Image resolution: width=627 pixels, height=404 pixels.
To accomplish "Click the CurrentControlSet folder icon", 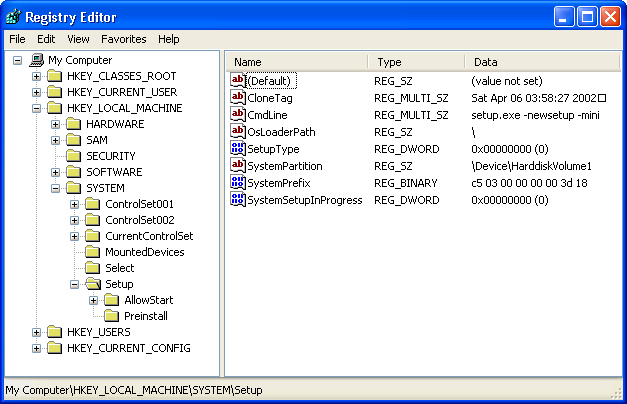I will 93,236.
